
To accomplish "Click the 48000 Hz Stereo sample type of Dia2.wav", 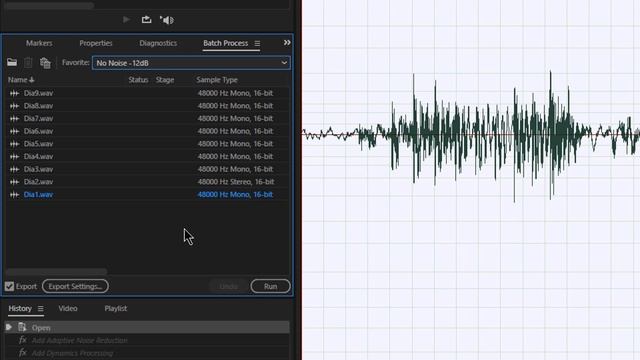I will coord(236,182).
